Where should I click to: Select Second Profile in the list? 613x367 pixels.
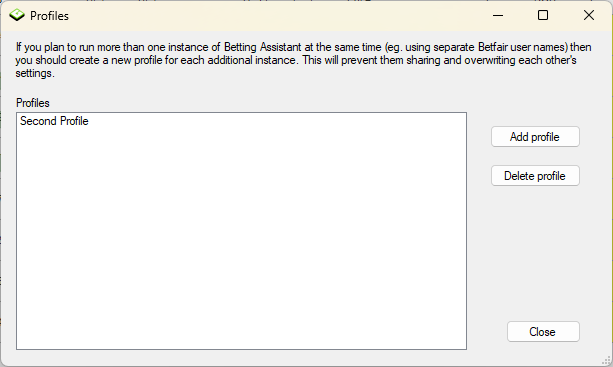click(x=54, y=121)
